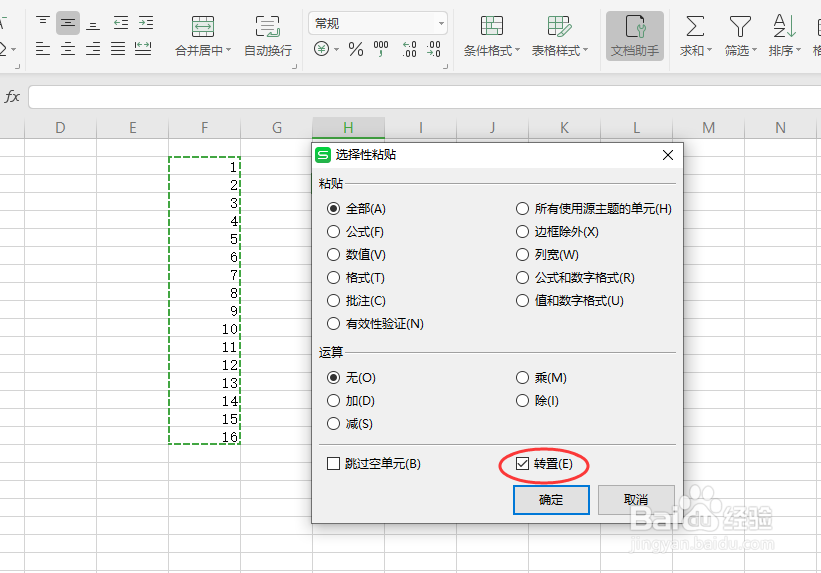Close the 选择性粘贴 dialog
821x573 pixels.
[x=668, y=155]
